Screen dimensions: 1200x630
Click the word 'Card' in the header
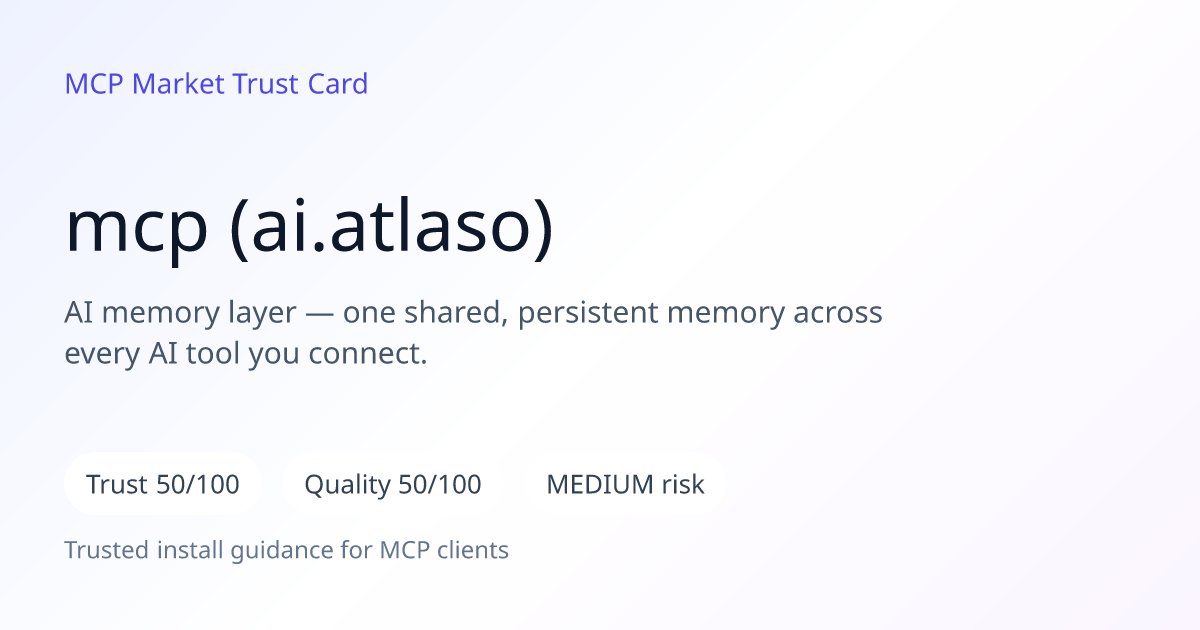pyautogui.click(x=338, y=84)
